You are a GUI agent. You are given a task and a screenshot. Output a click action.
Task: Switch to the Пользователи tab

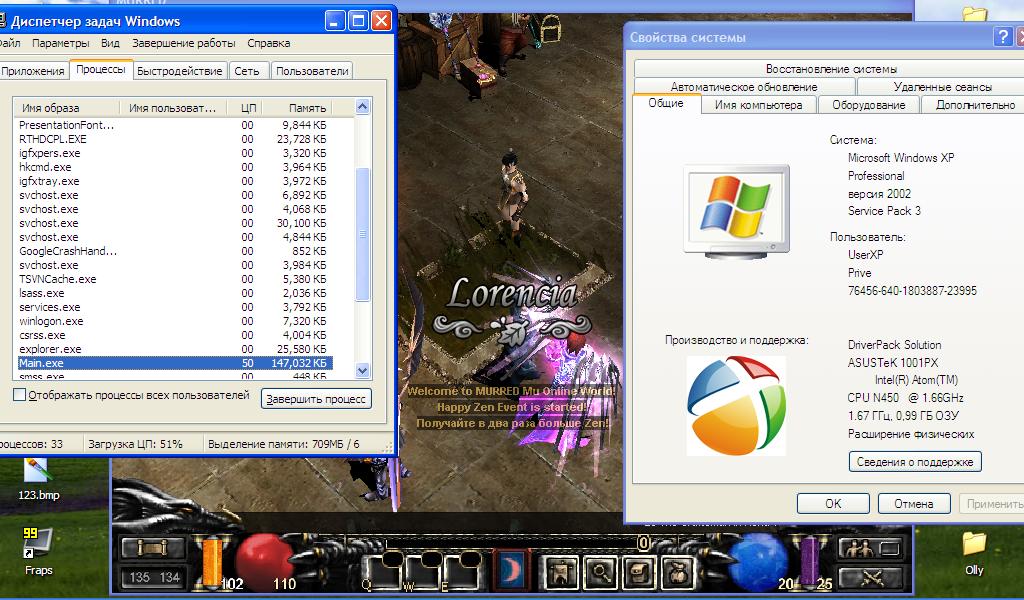(312, 71)
